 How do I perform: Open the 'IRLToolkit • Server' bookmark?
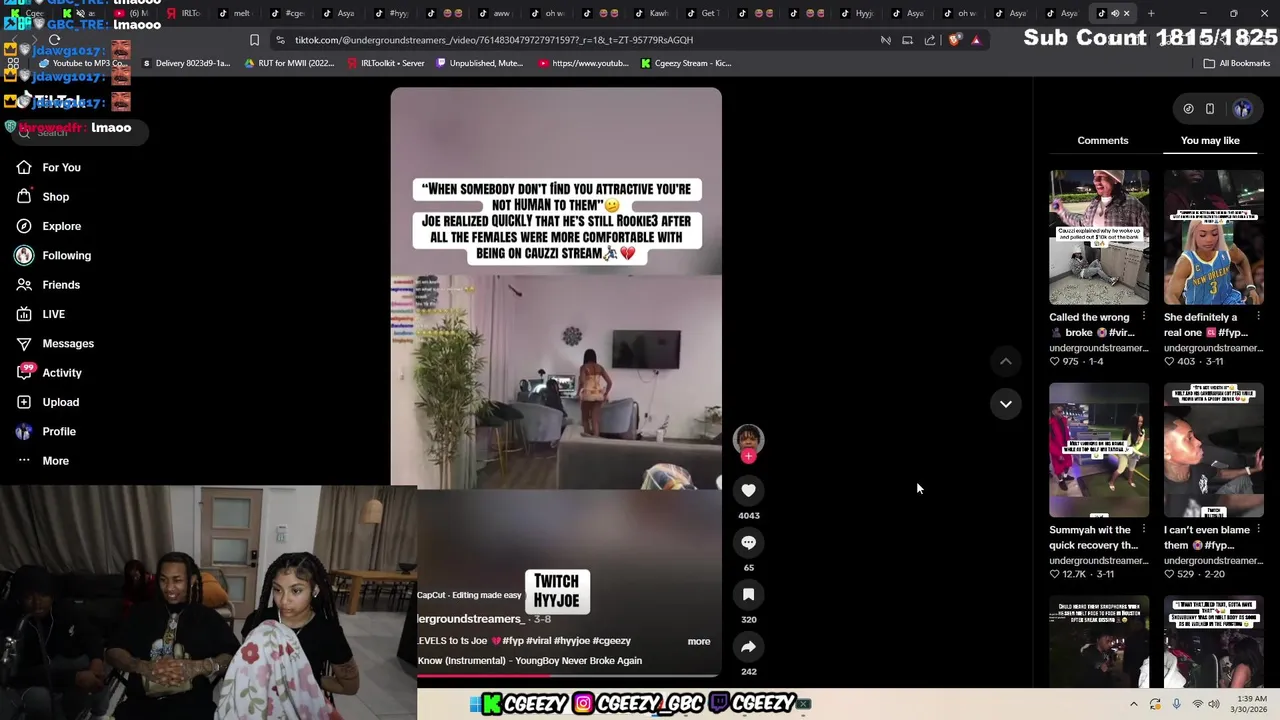coord(385,63)
